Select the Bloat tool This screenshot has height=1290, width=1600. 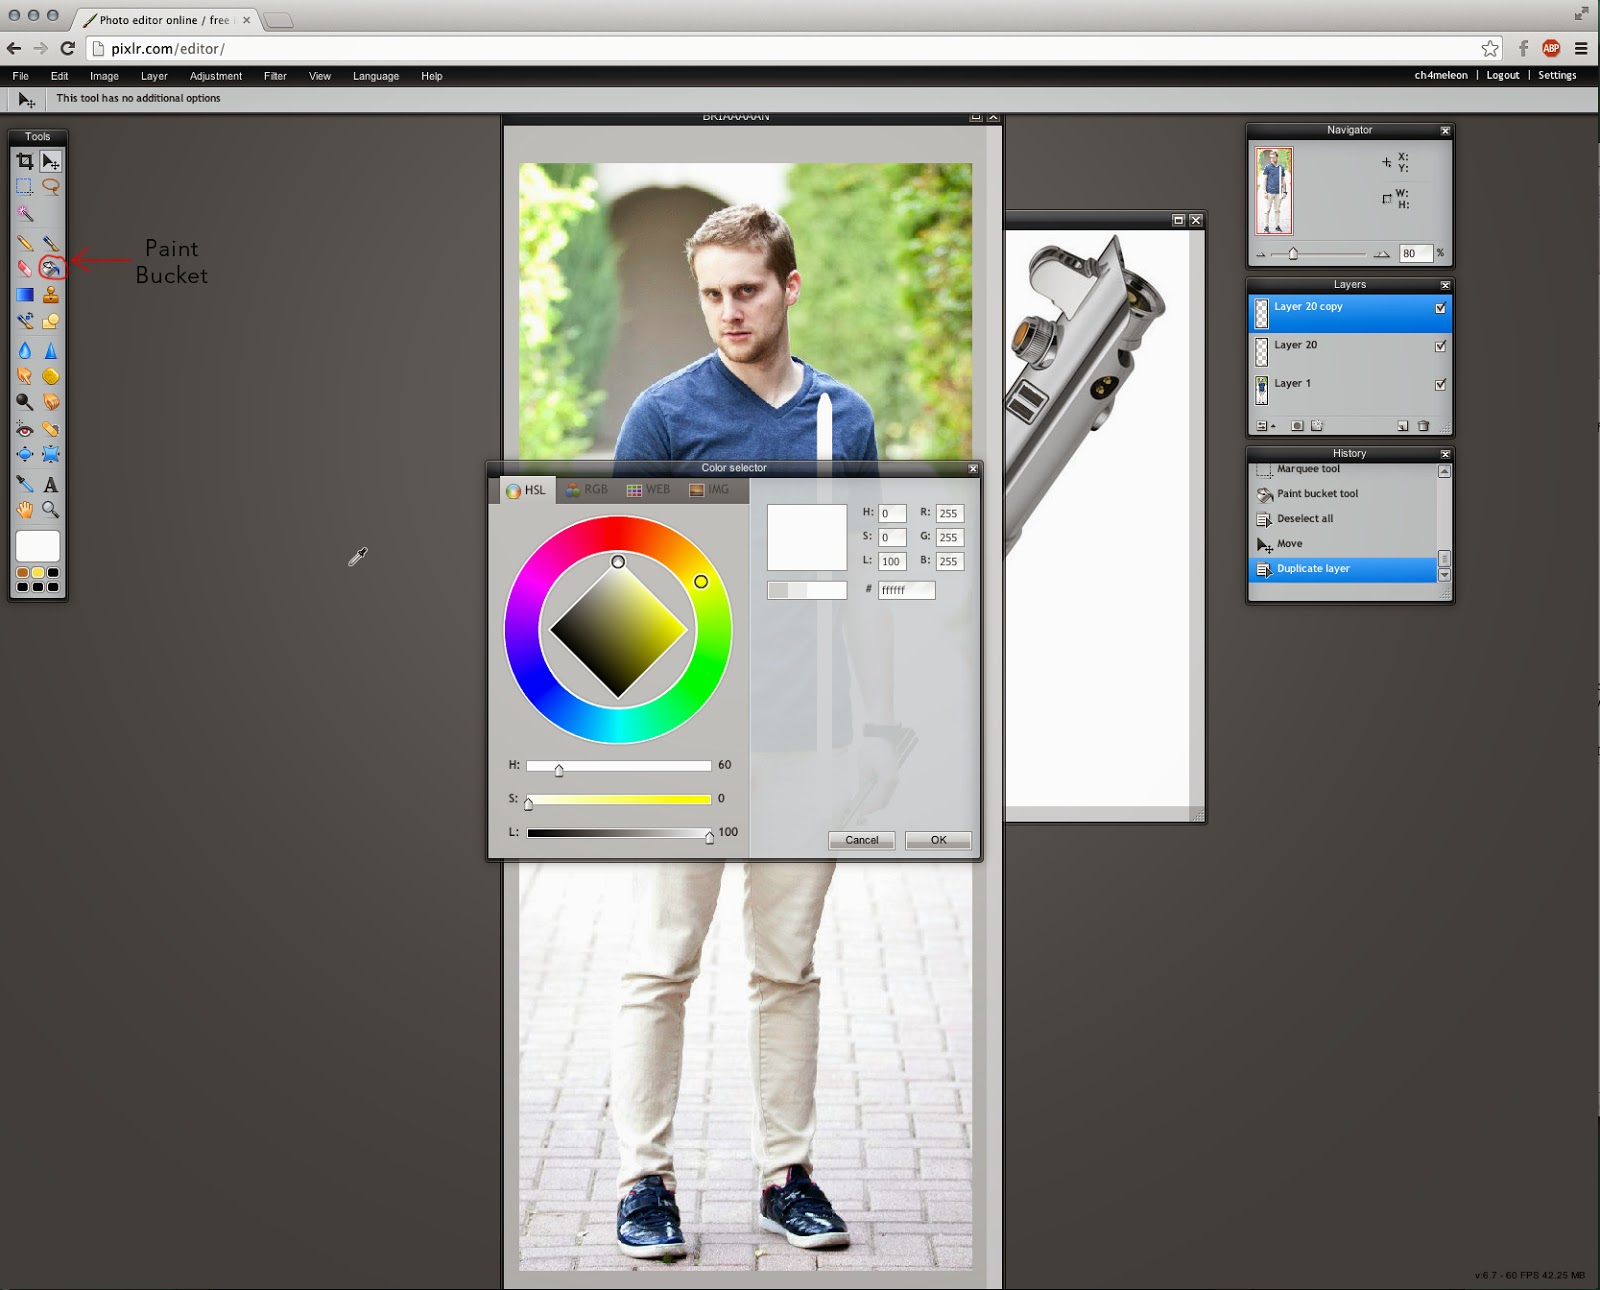coord(25,455)
